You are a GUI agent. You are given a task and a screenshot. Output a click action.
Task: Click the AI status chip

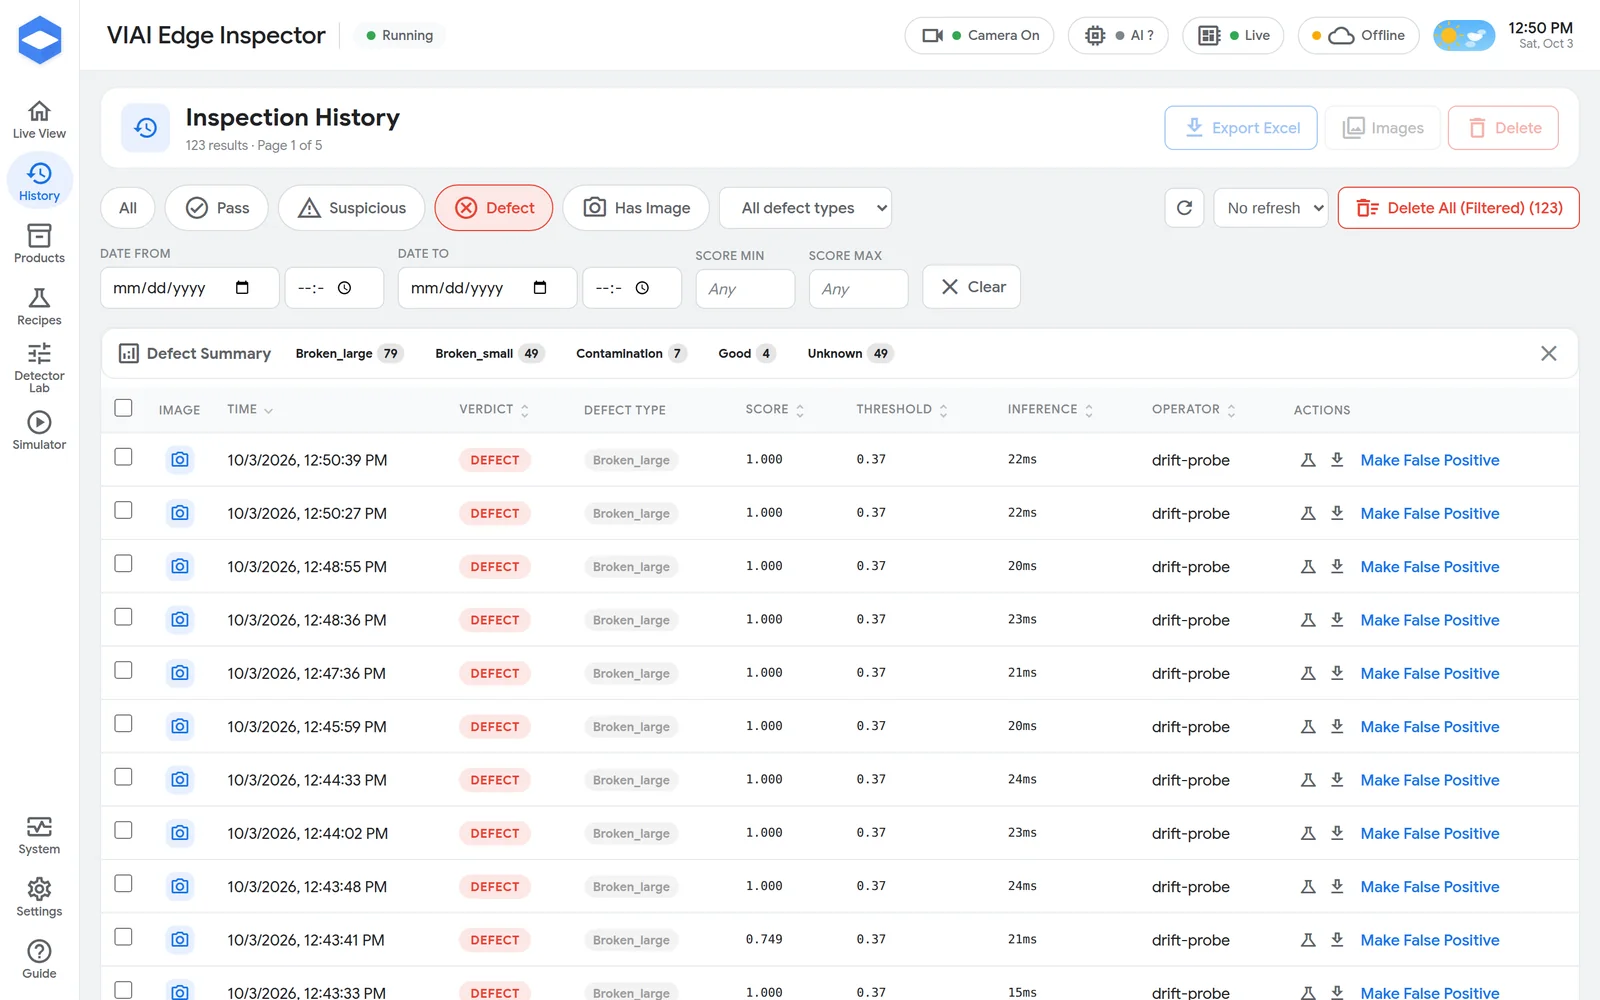1118,35
